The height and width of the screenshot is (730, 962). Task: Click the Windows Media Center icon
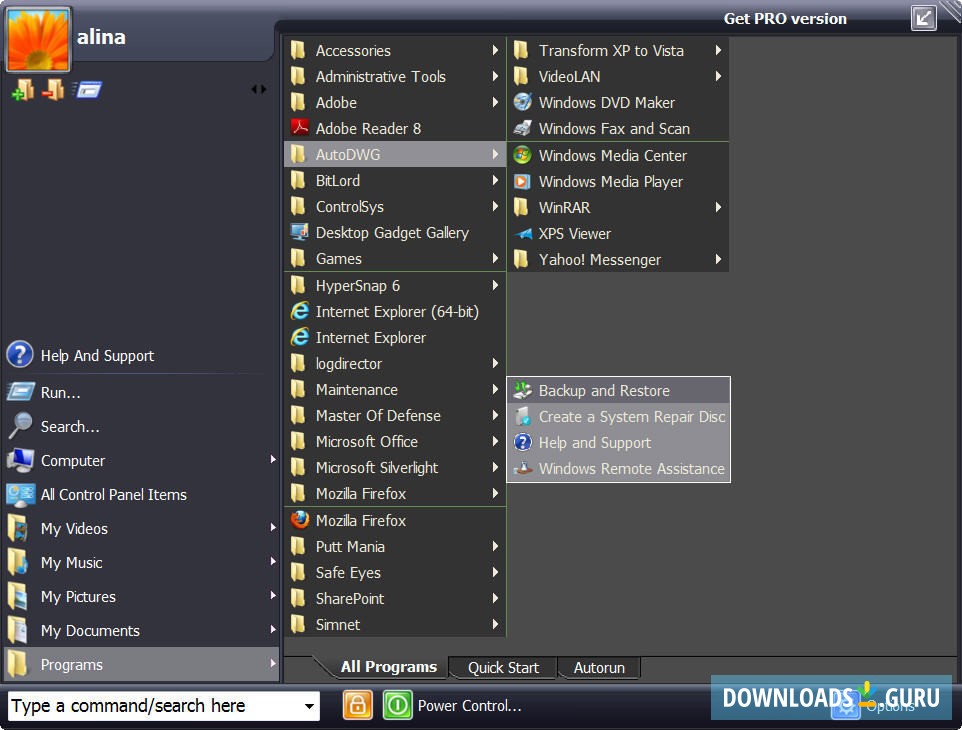(522, 155)
